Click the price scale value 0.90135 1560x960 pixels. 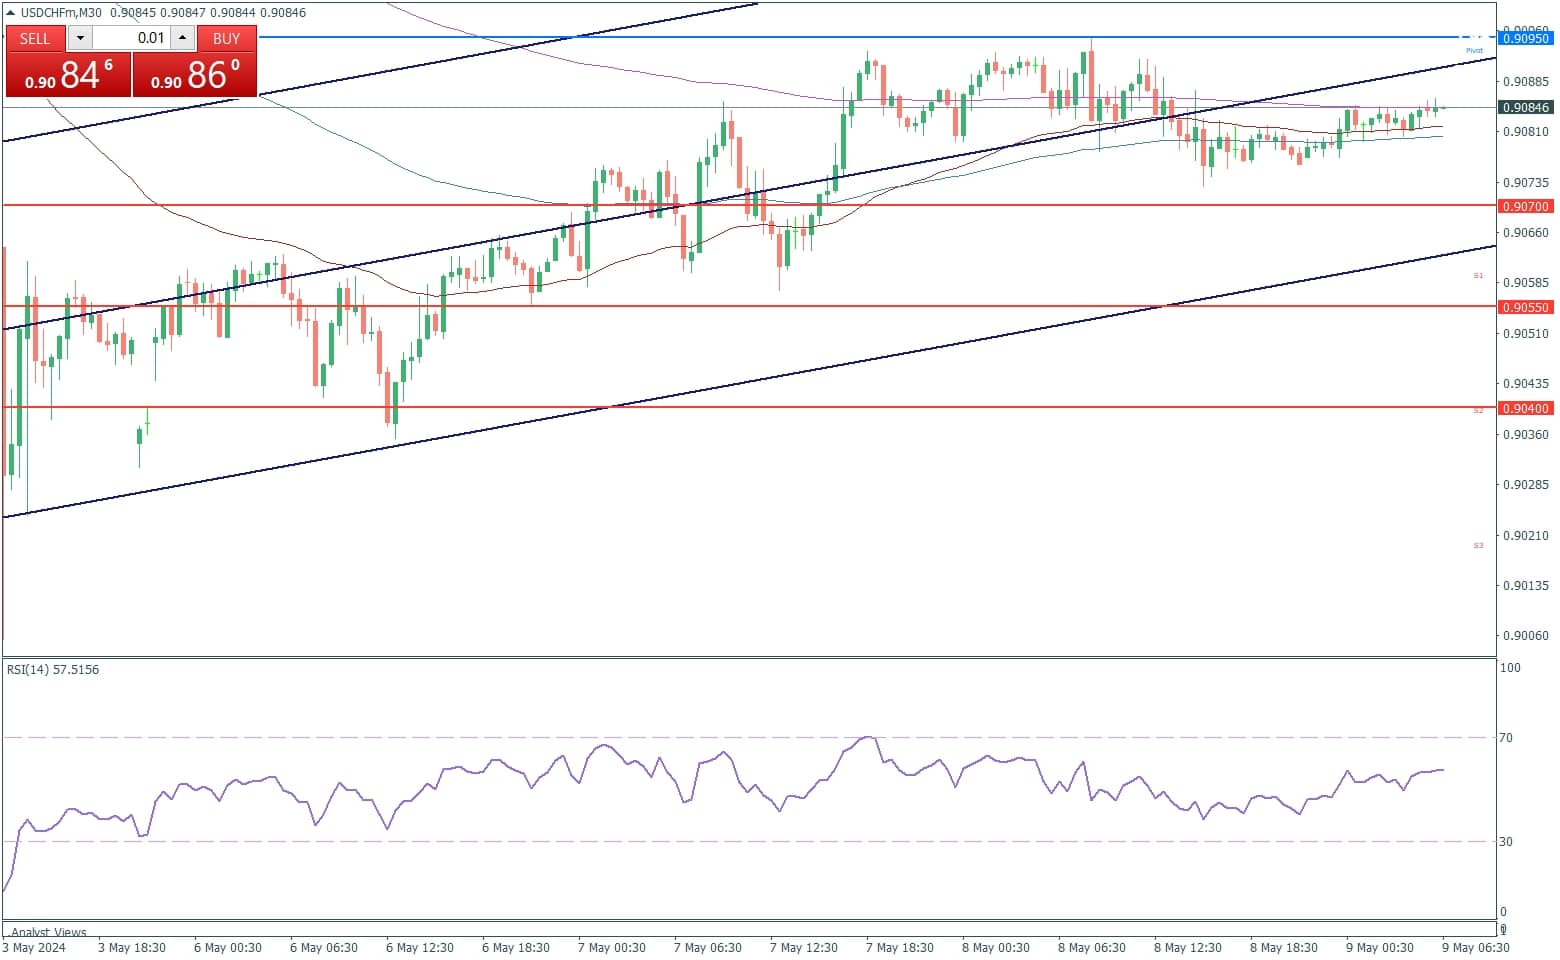click(1527, 586)
